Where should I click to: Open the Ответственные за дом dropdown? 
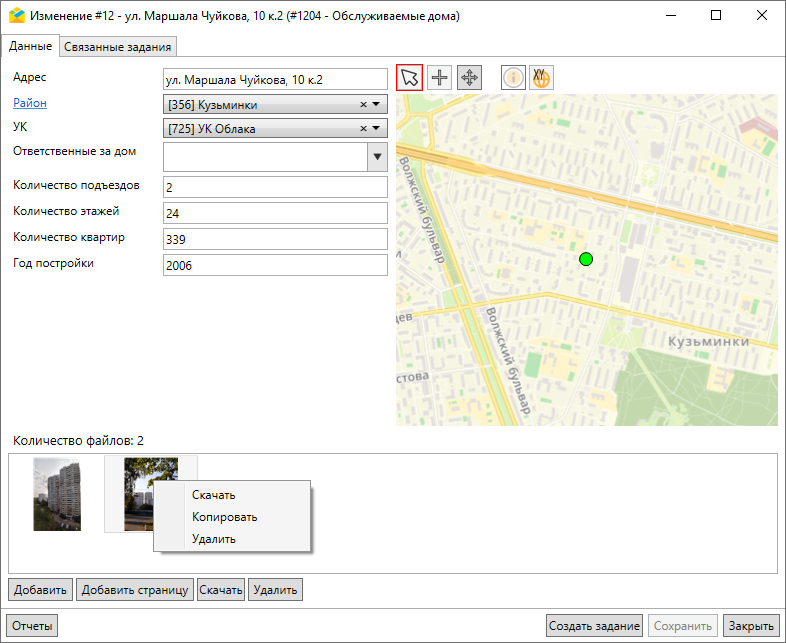pos(377,157)
